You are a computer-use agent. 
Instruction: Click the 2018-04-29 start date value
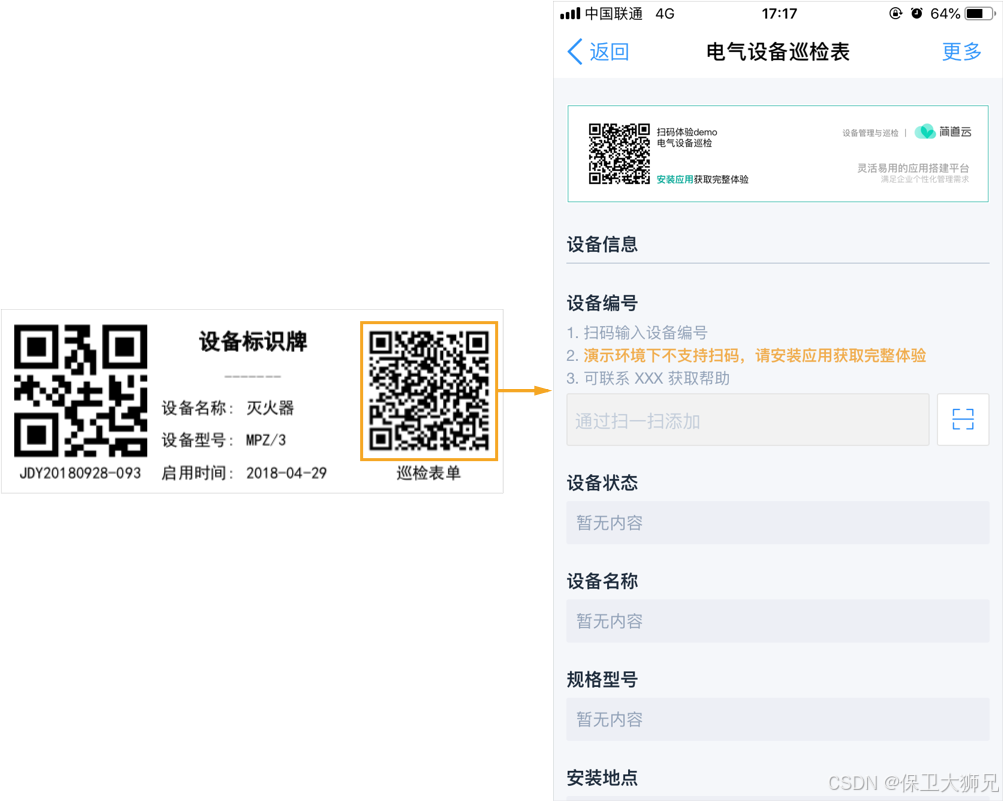(287, 473)
